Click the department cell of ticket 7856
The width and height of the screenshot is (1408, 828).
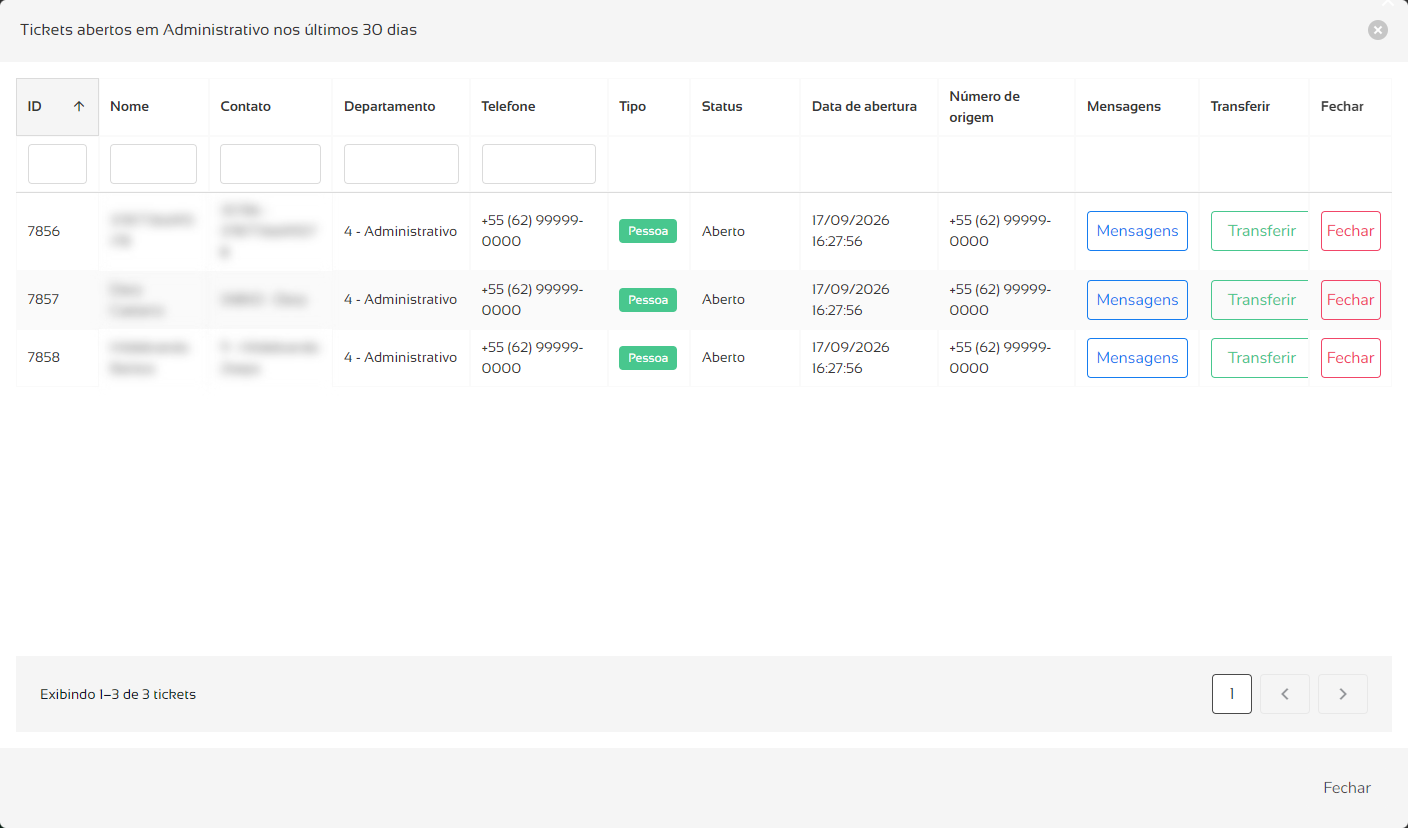pos(400,231)
